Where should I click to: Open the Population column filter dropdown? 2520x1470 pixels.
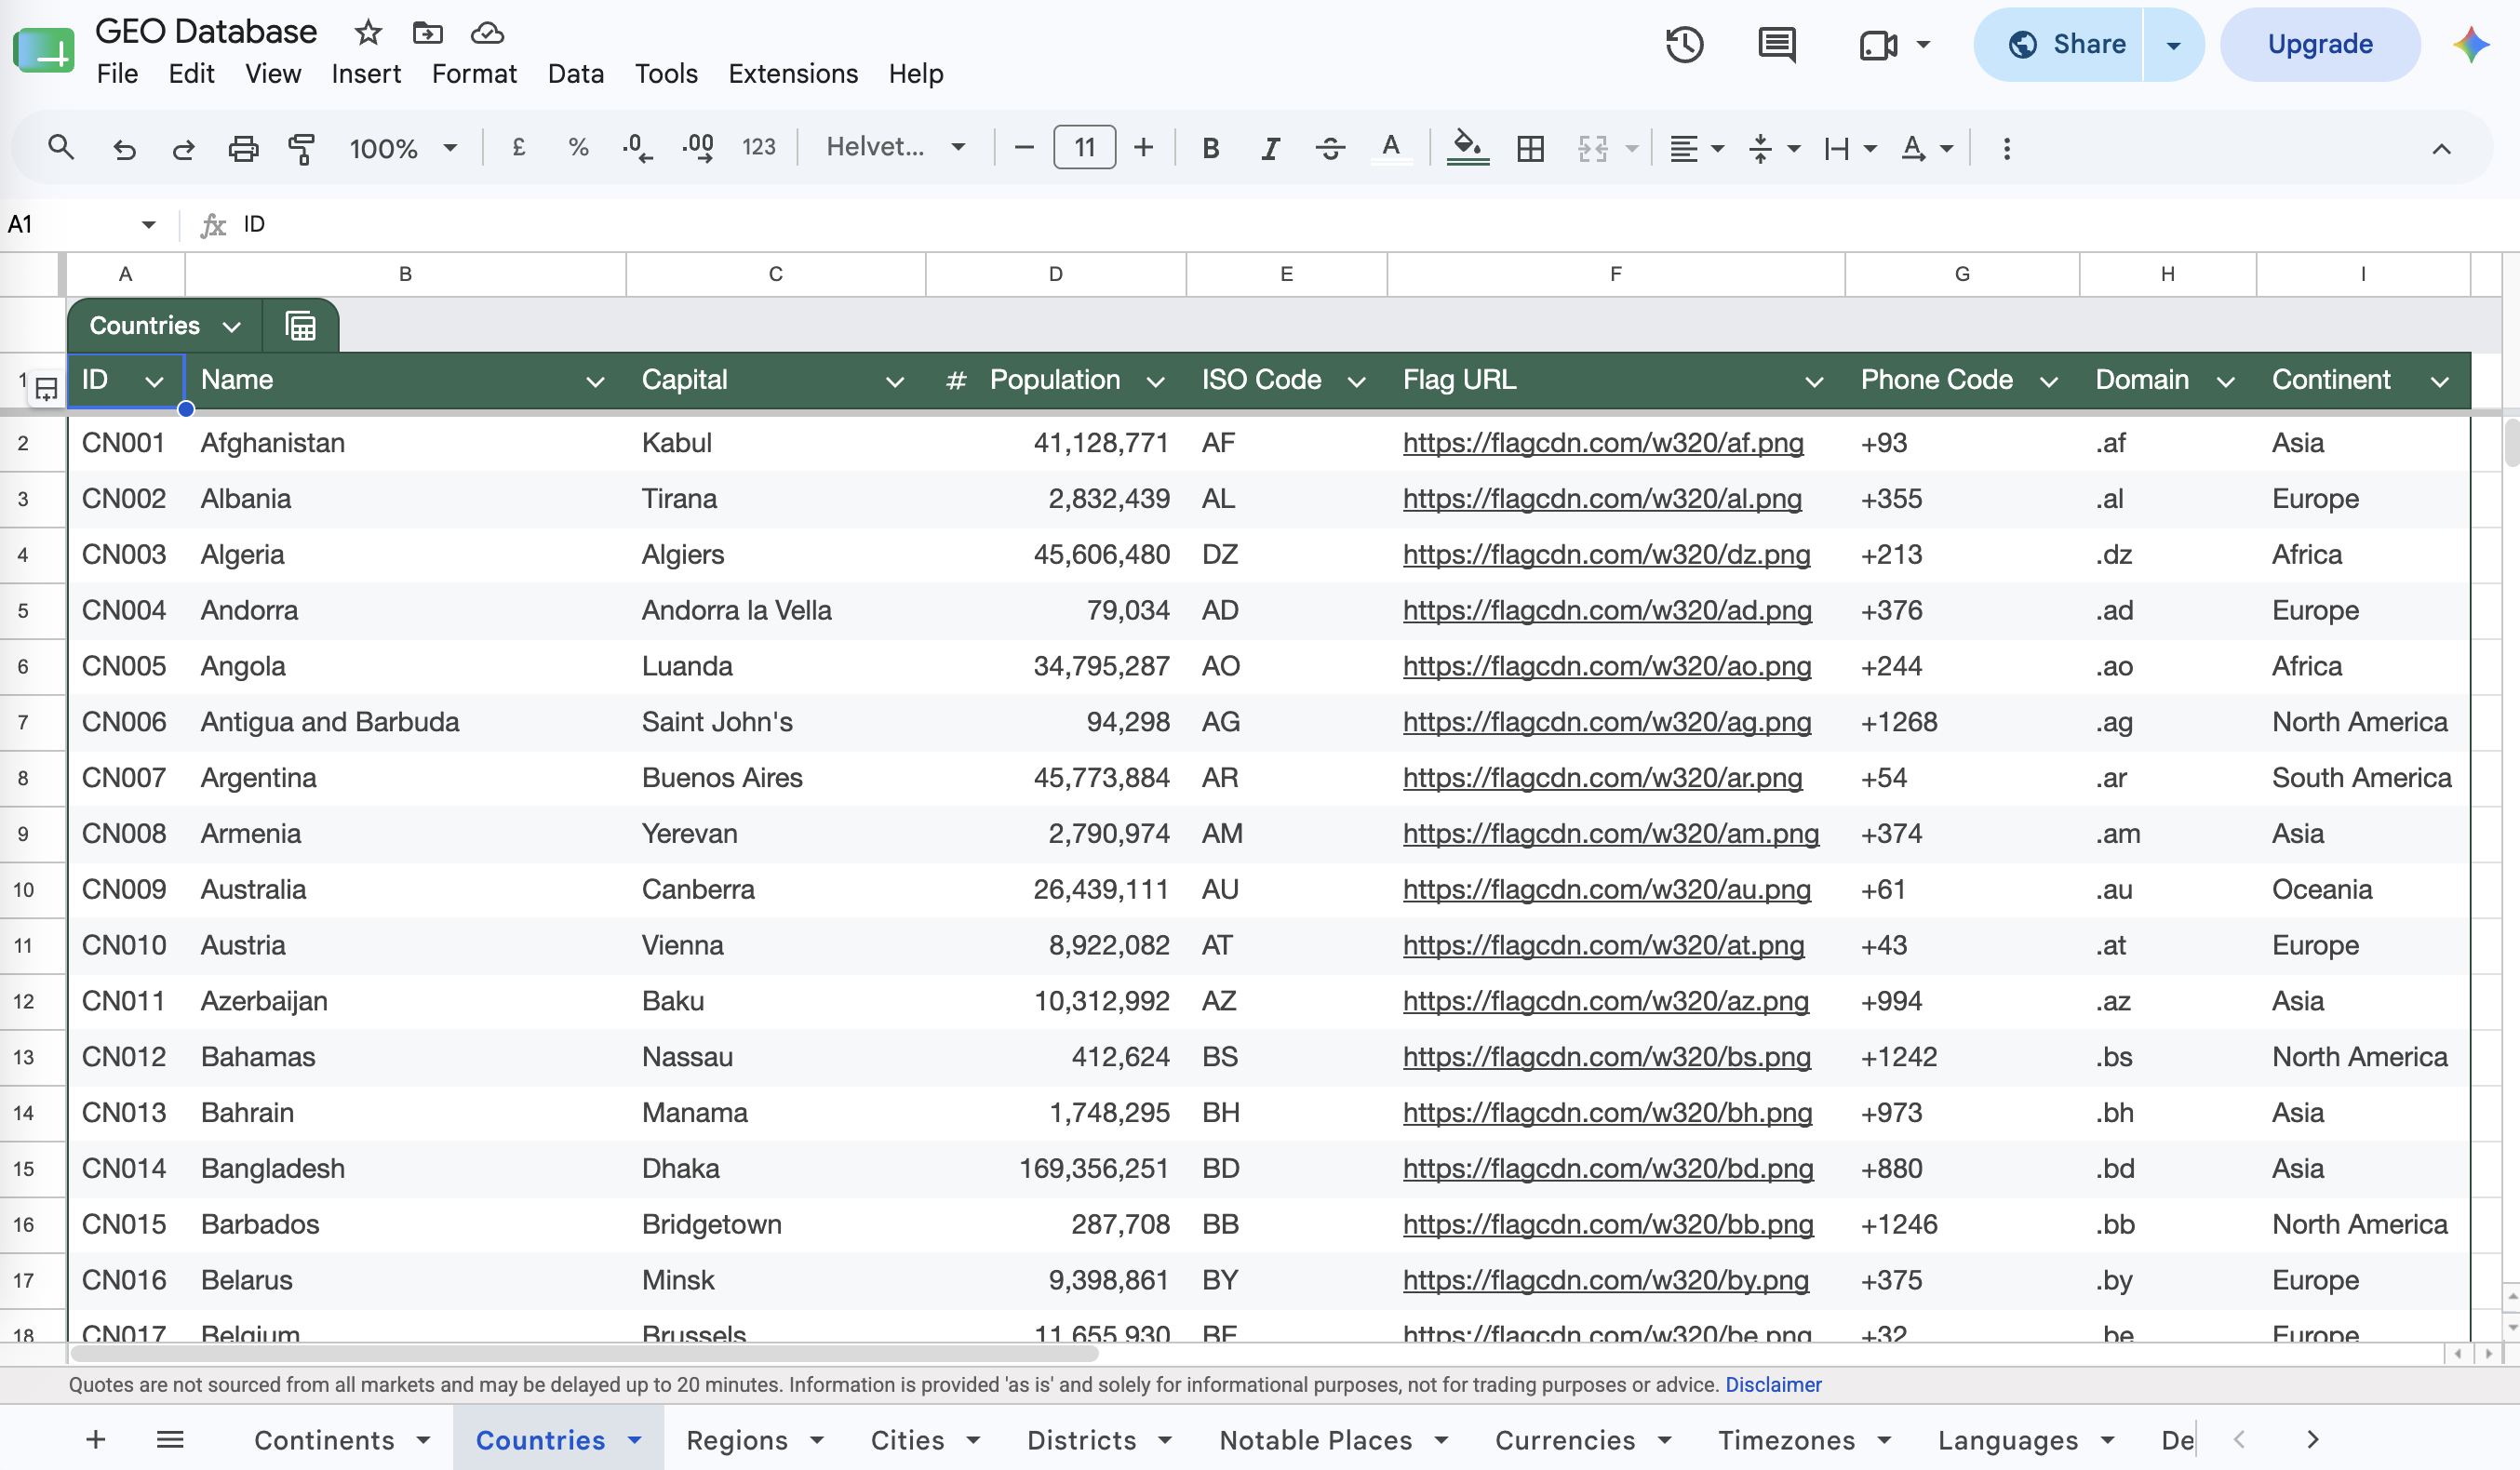click(1155, 381)
